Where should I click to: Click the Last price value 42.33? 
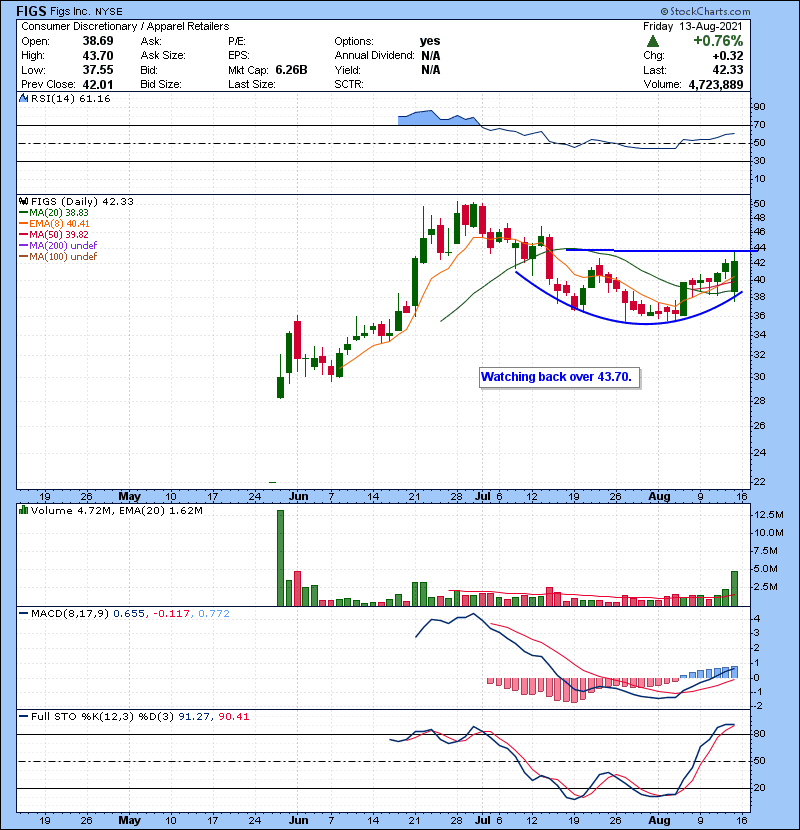[727, 70]
